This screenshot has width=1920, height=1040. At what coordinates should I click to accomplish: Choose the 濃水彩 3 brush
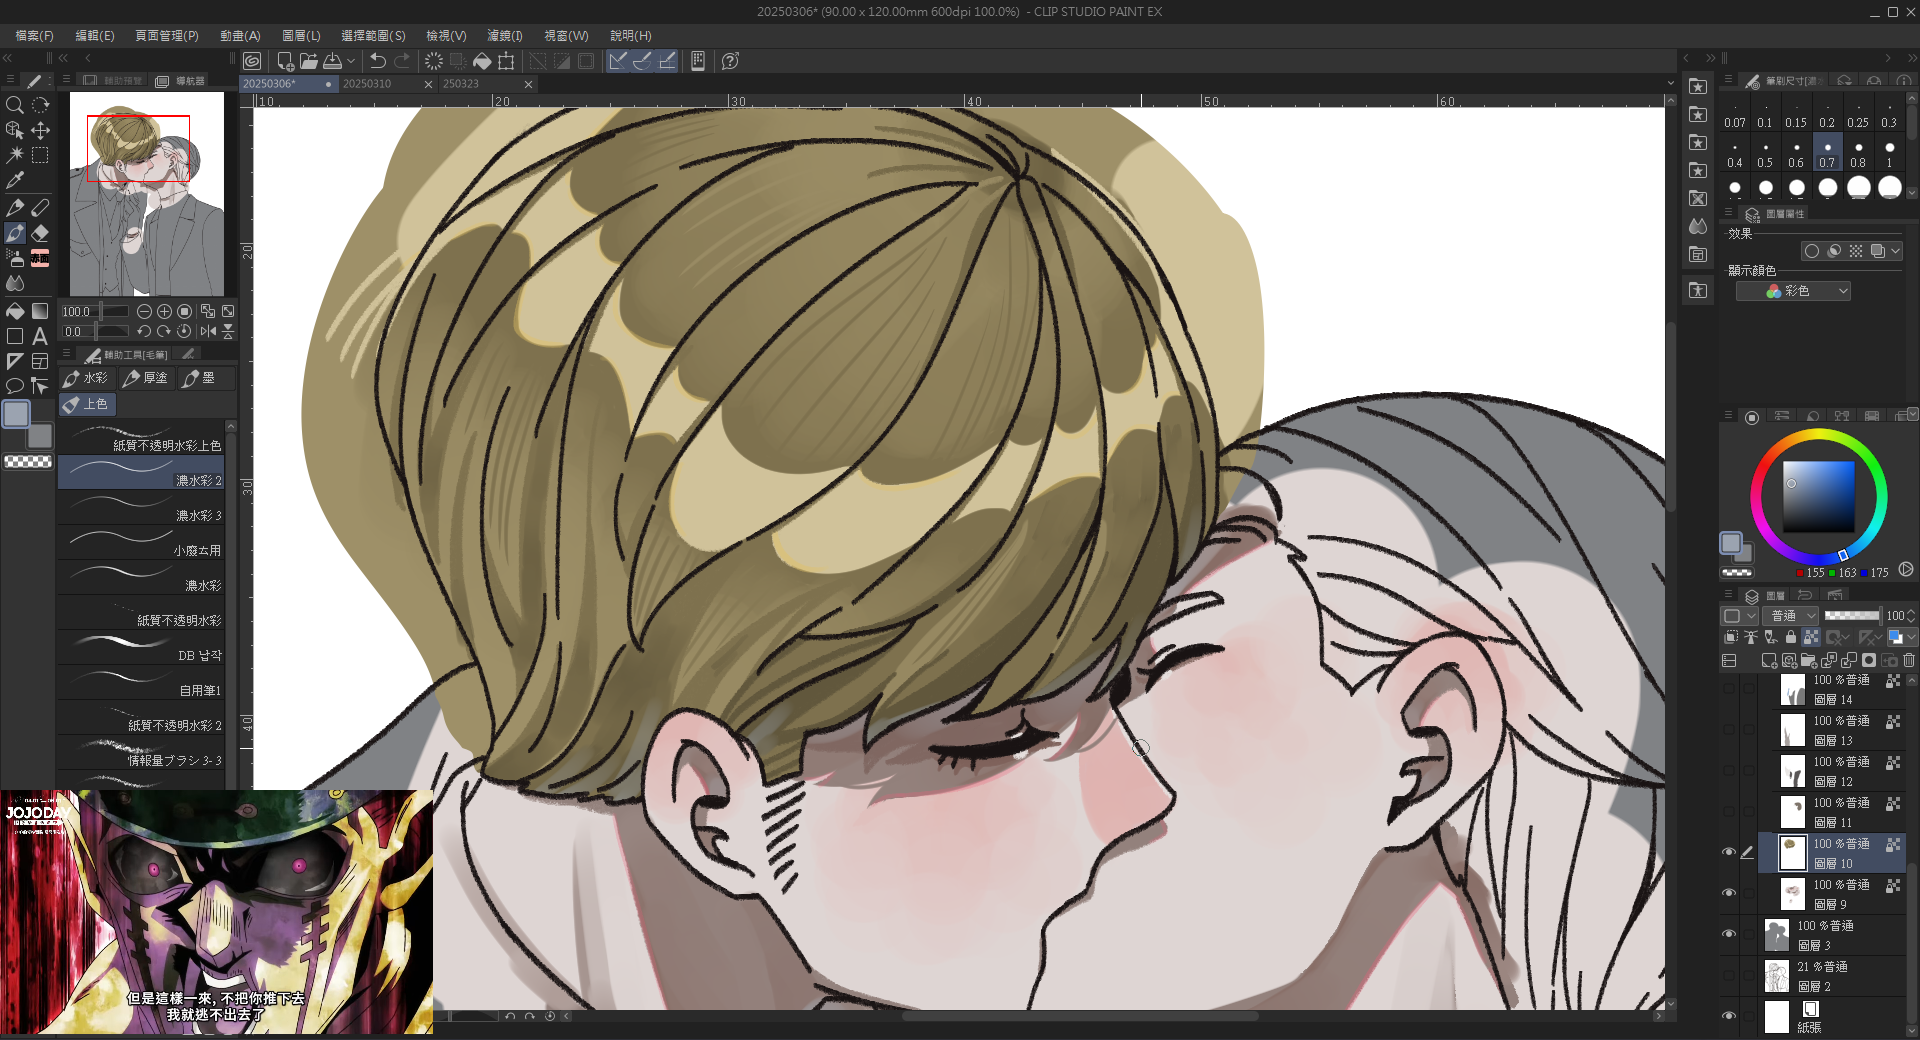pyautogui.click(x=141, y=508)
